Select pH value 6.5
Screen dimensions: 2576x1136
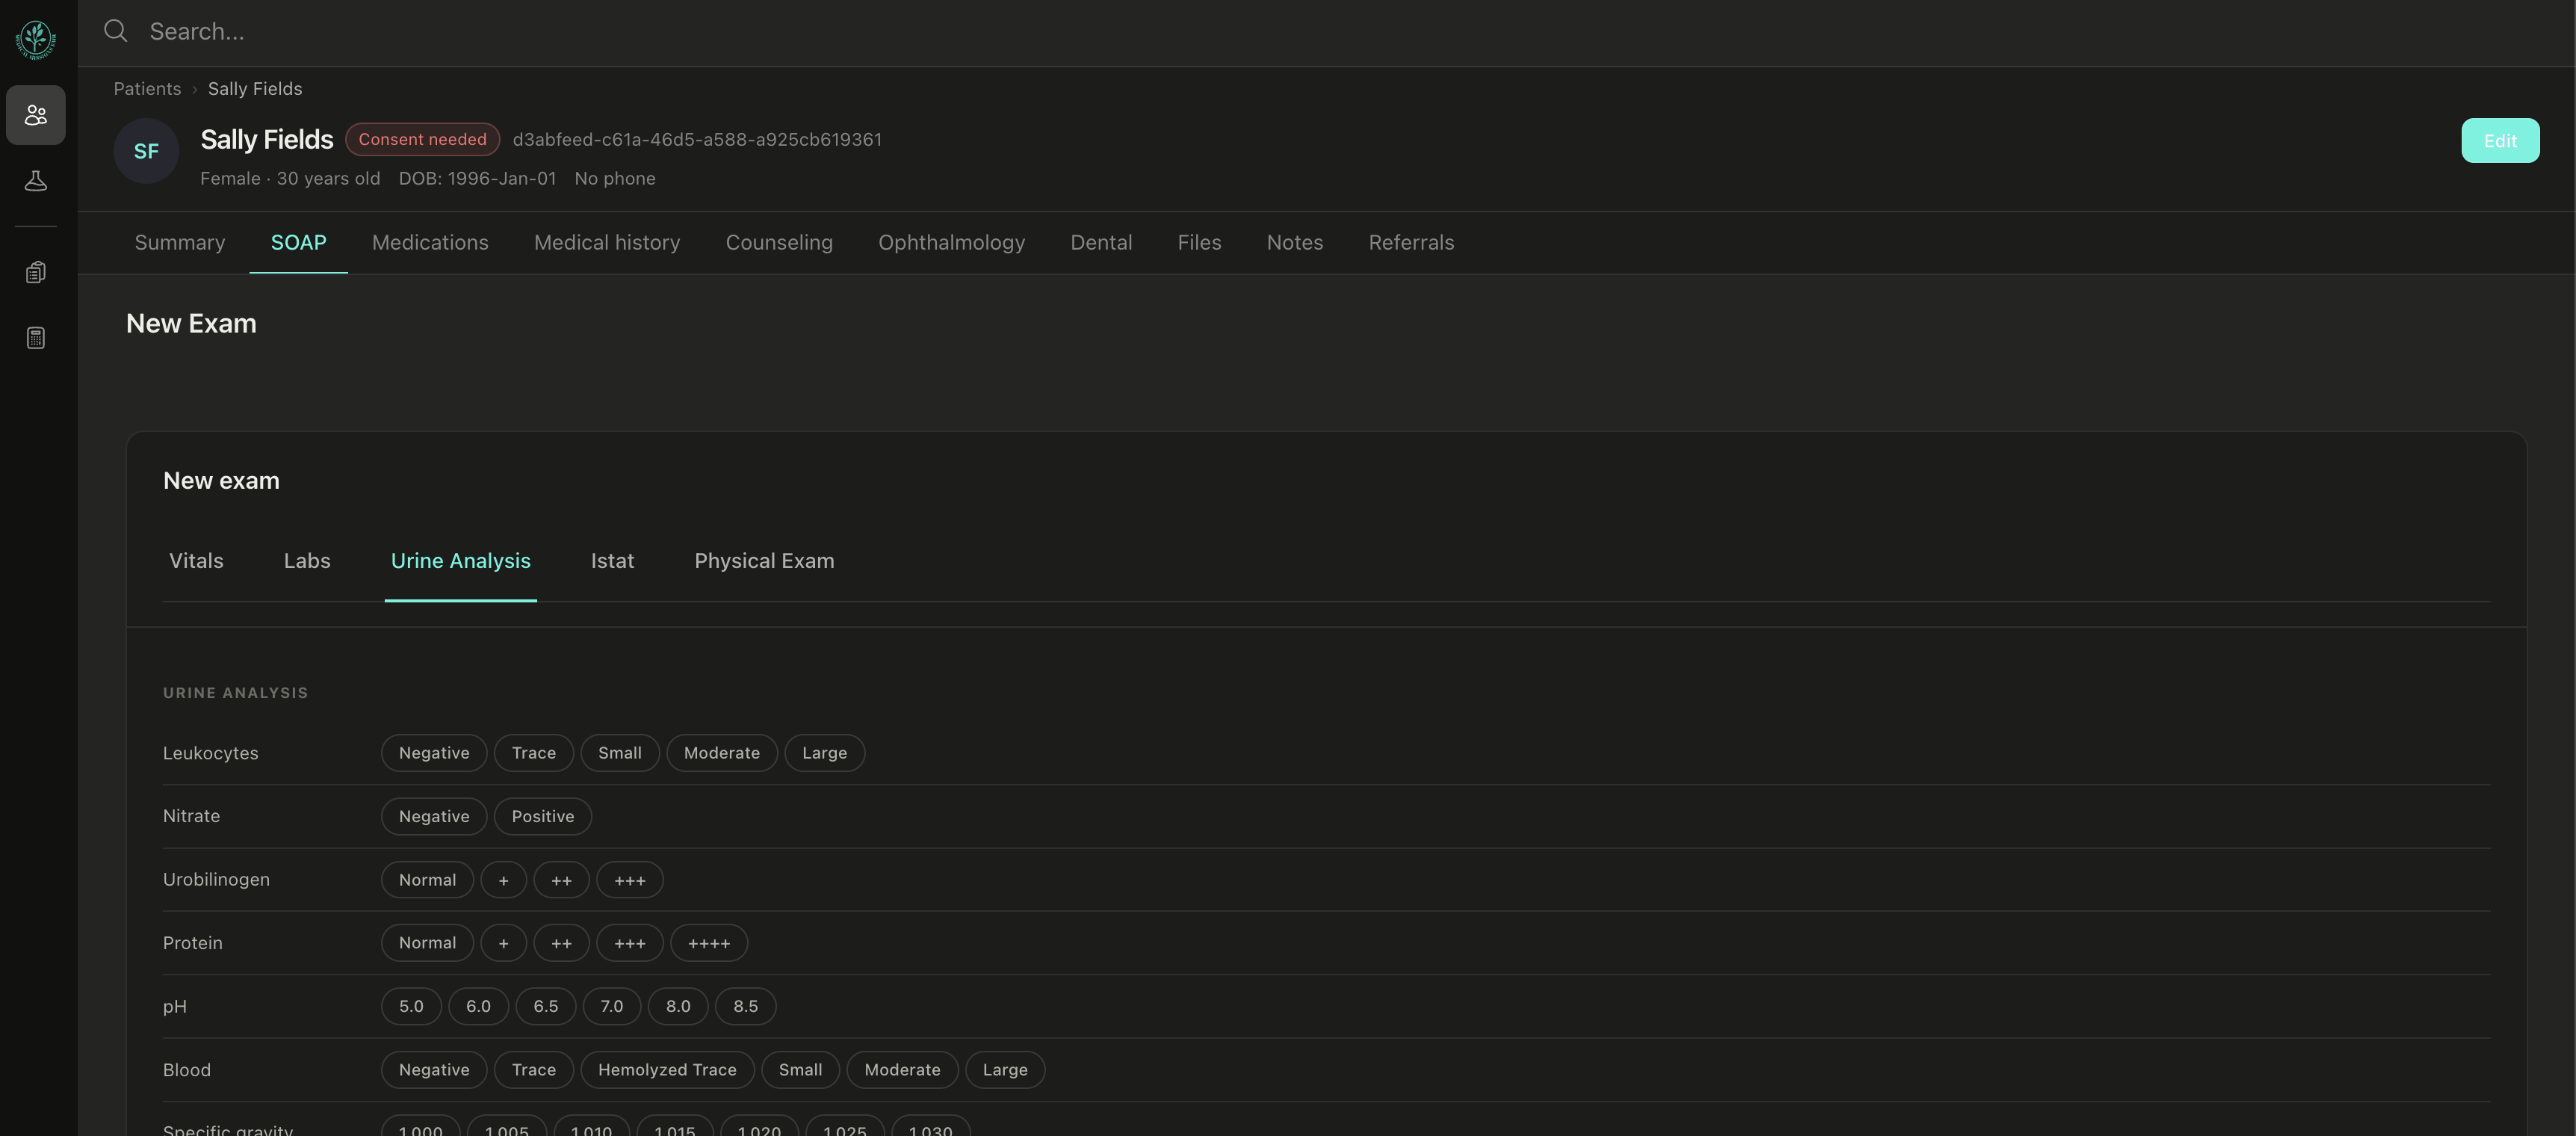546,1006
